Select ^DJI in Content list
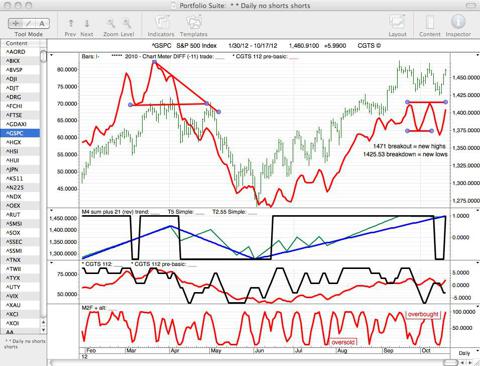This screenshot has width=480, height=366. [20, 79]
